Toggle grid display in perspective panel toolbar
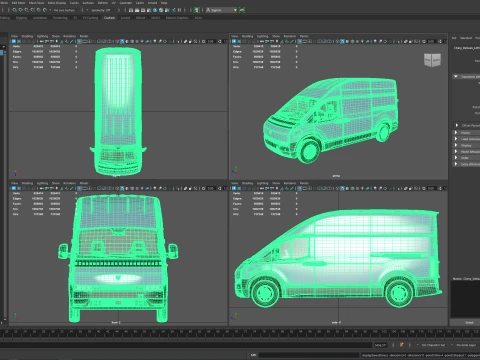The width and height of the screenshot is (480, 360). point(299,41)
